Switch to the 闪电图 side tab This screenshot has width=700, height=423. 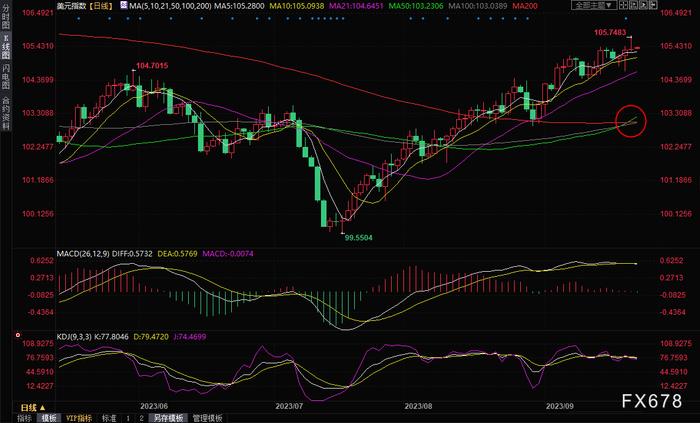6,77
